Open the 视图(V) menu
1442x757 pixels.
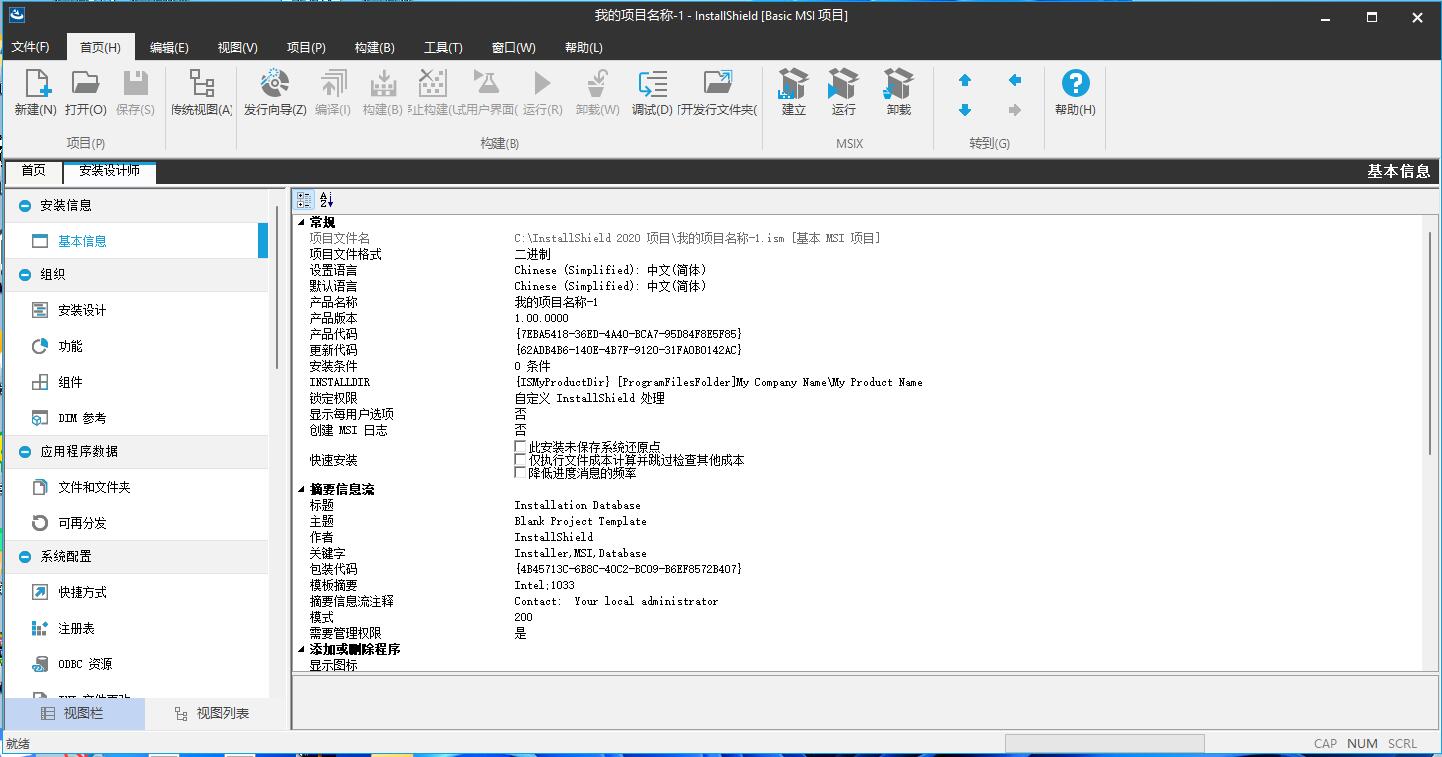(237, 47)
